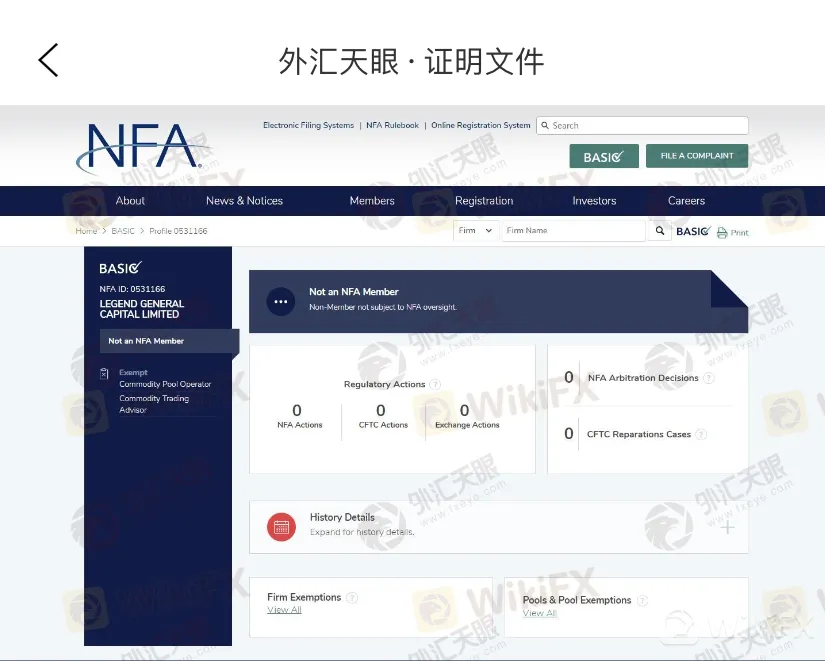This screenshot has height=661, width=825.
Task: Click the Print link
Action: coord(739,233)
